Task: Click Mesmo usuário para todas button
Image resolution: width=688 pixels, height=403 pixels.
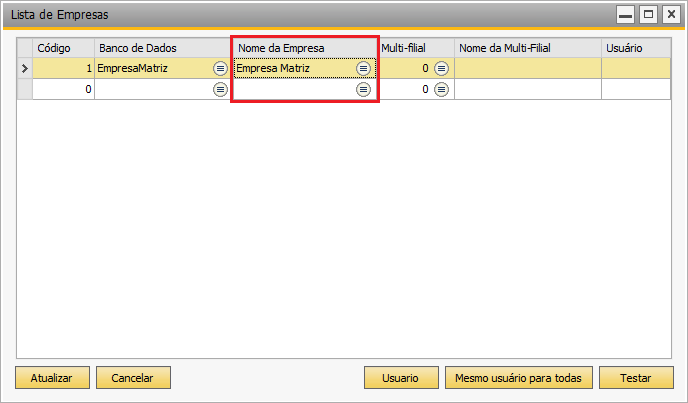Action: [x=519, y=378]
